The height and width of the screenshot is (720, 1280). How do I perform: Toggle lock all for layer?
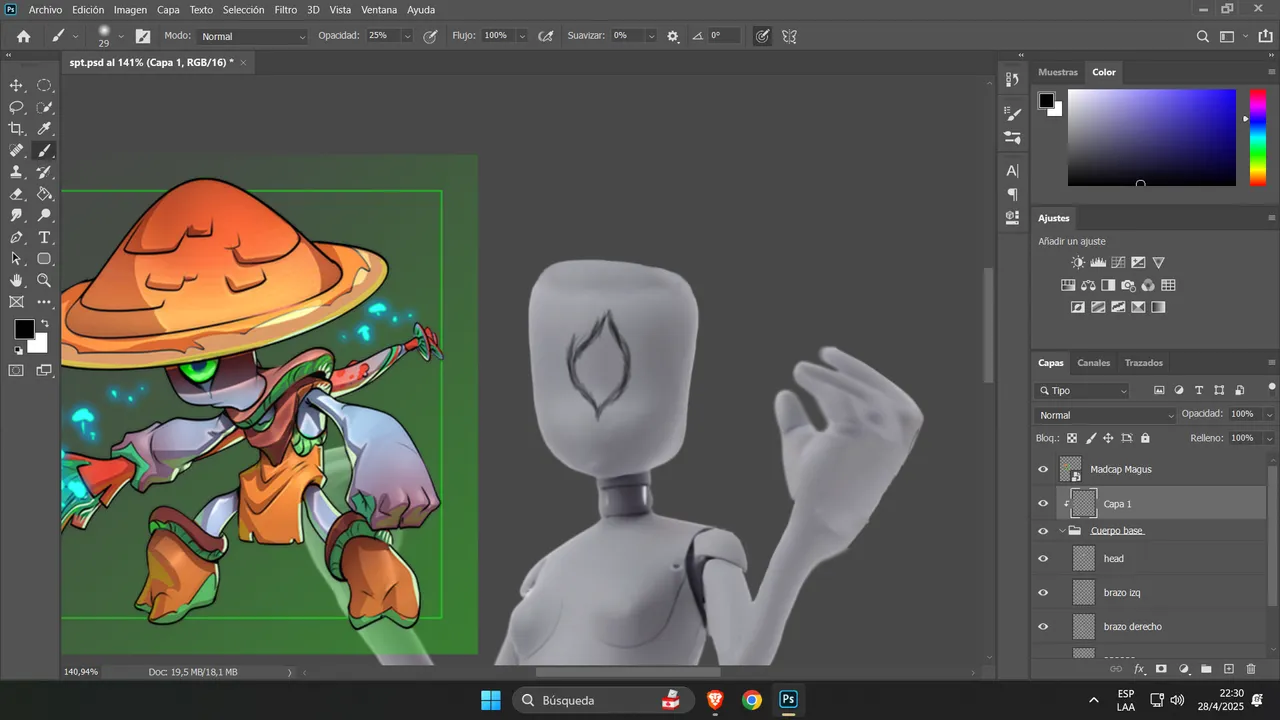pos(1145,438)
